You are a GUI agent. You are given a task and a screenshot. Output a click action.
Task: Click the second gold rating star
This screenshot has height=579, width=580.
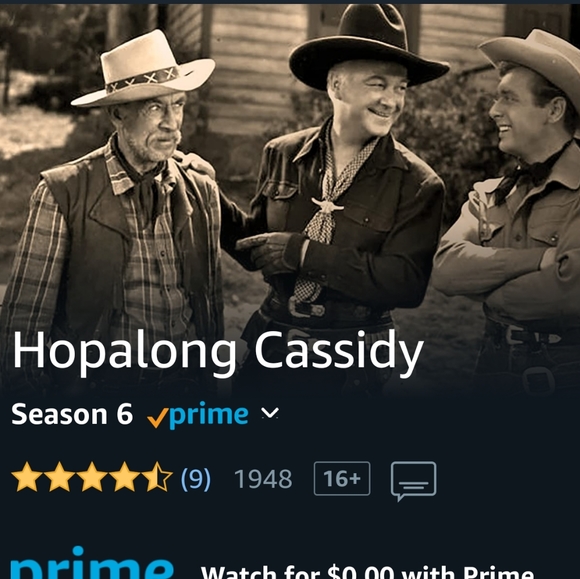(x=59, y=477)
